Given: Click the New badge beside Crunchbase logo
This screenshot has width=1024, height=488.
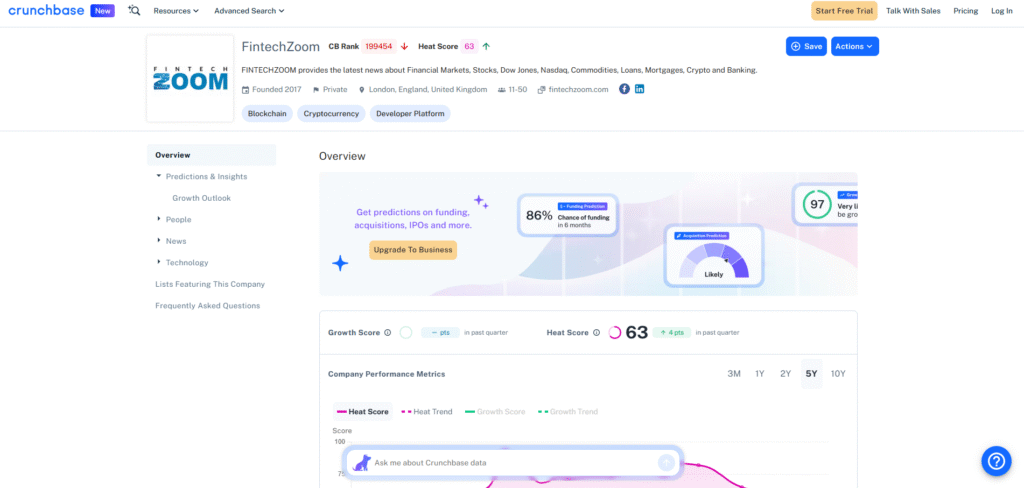Looking at the screenshot, I should [x=103, y=10].
